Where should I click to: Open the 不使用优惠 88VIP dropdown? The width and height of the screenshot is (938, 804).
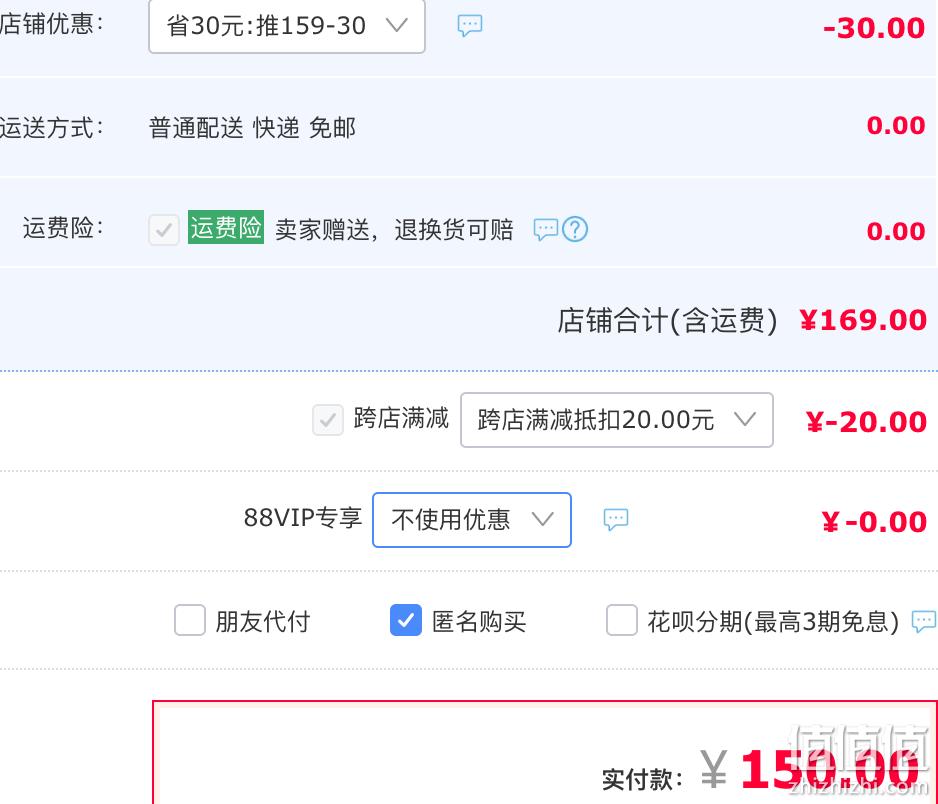click(x=471, y=519)
